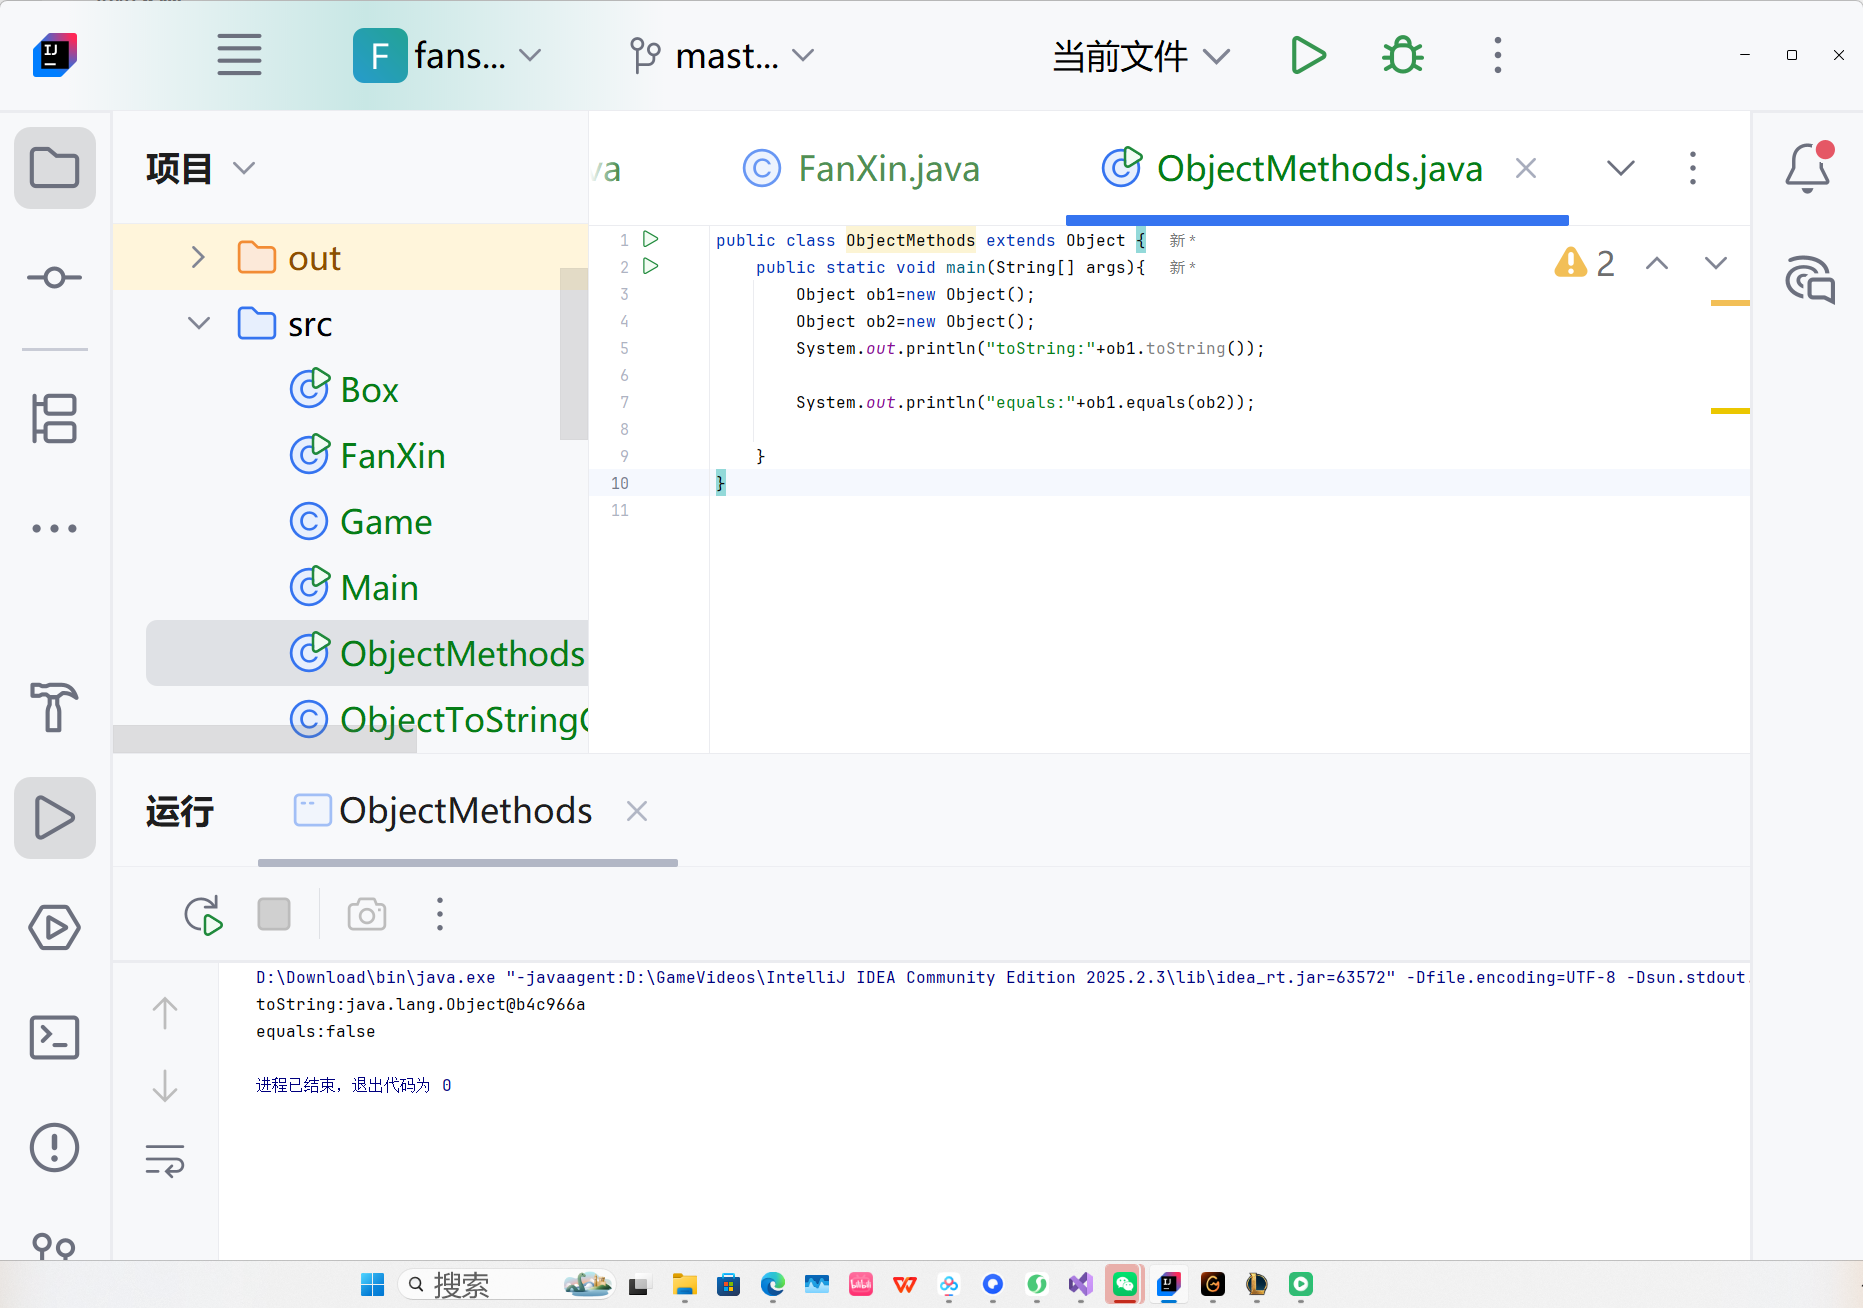Open the Services tool window
This screenshot has height=1308, width=1863.
(x=55, y=927)
